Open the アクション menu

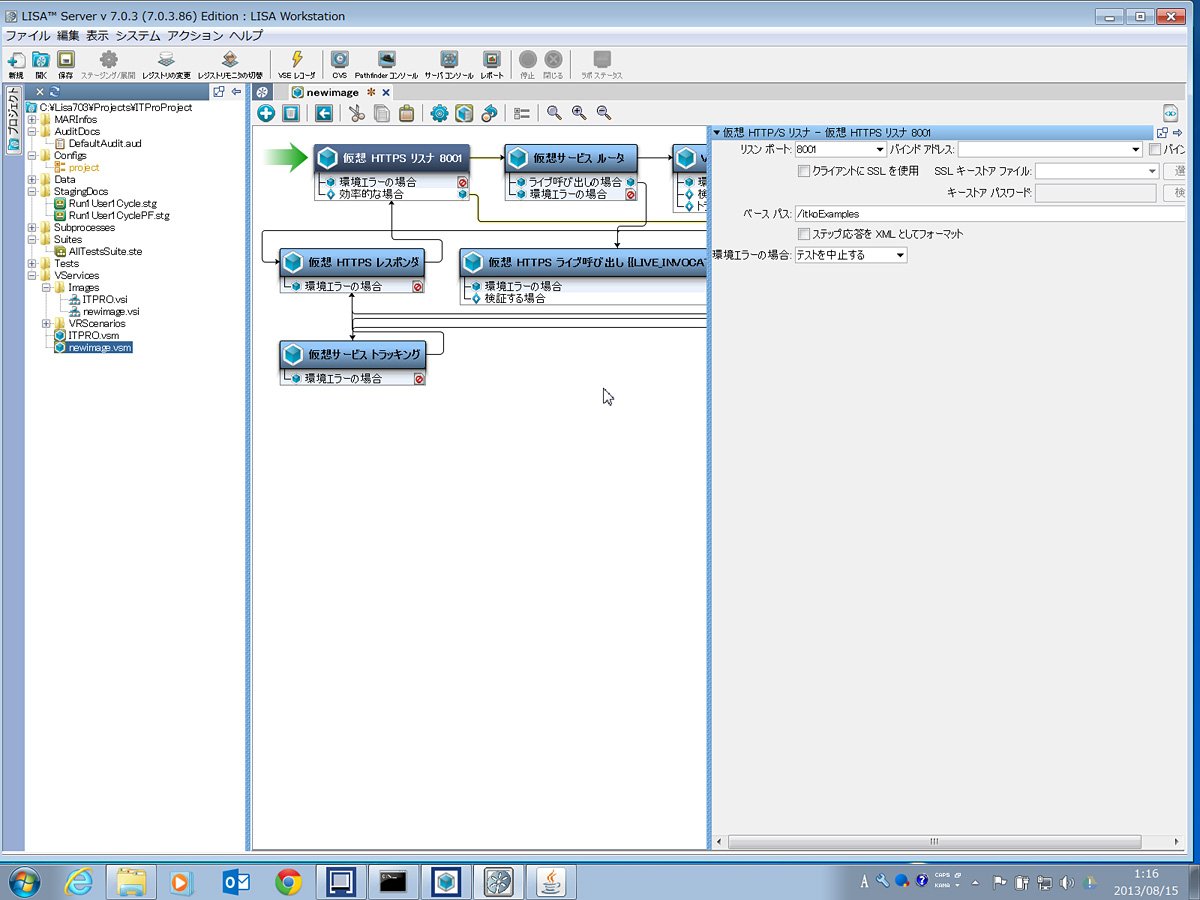coord(195,35)
